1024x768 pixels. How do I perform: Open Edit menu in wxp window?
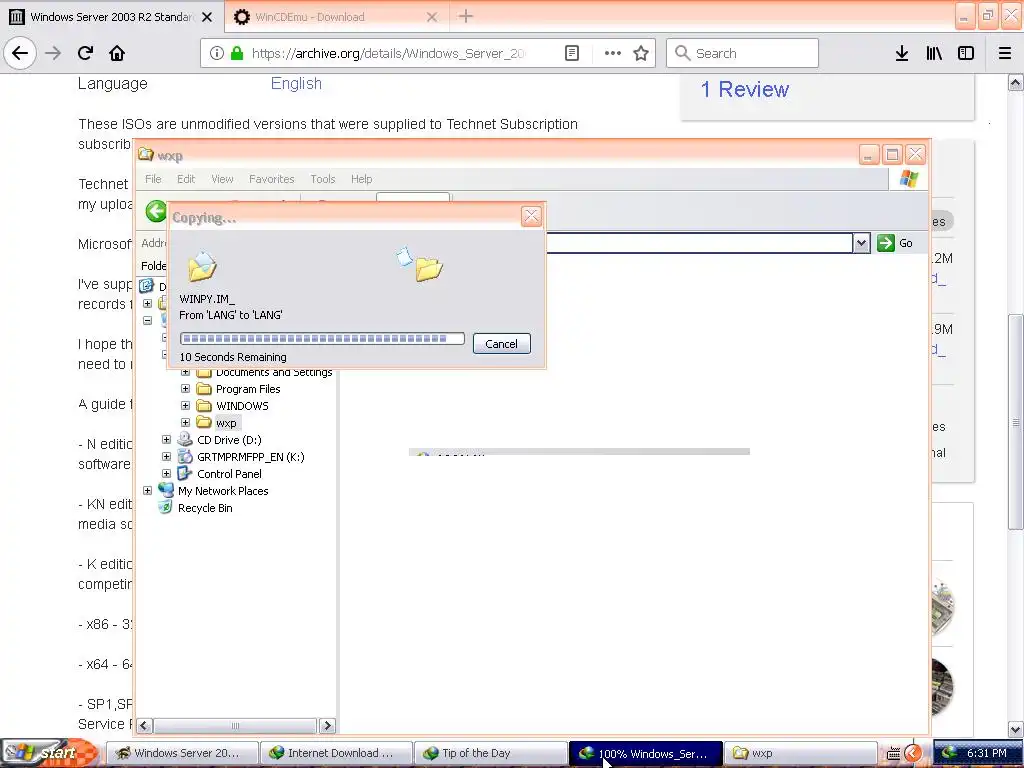click(186, 179)
